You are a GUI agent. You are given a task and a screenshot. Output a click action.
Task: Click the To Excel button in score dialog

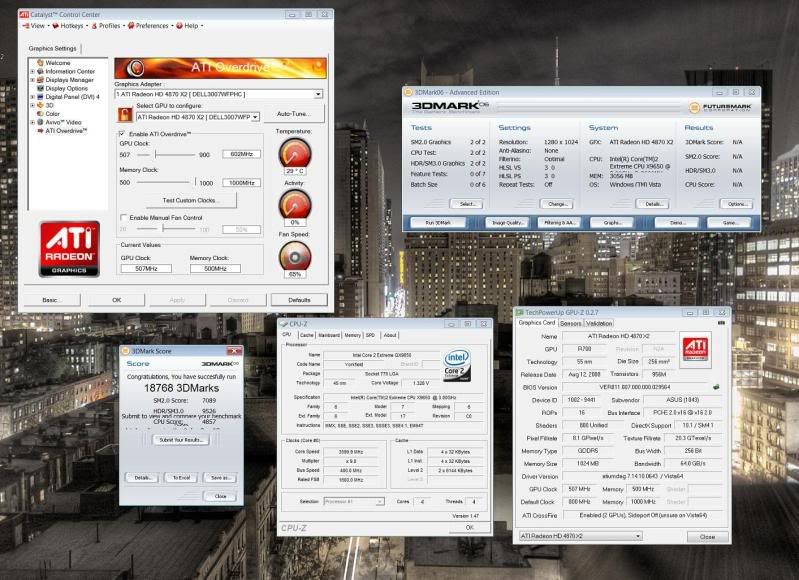point(181,478)
